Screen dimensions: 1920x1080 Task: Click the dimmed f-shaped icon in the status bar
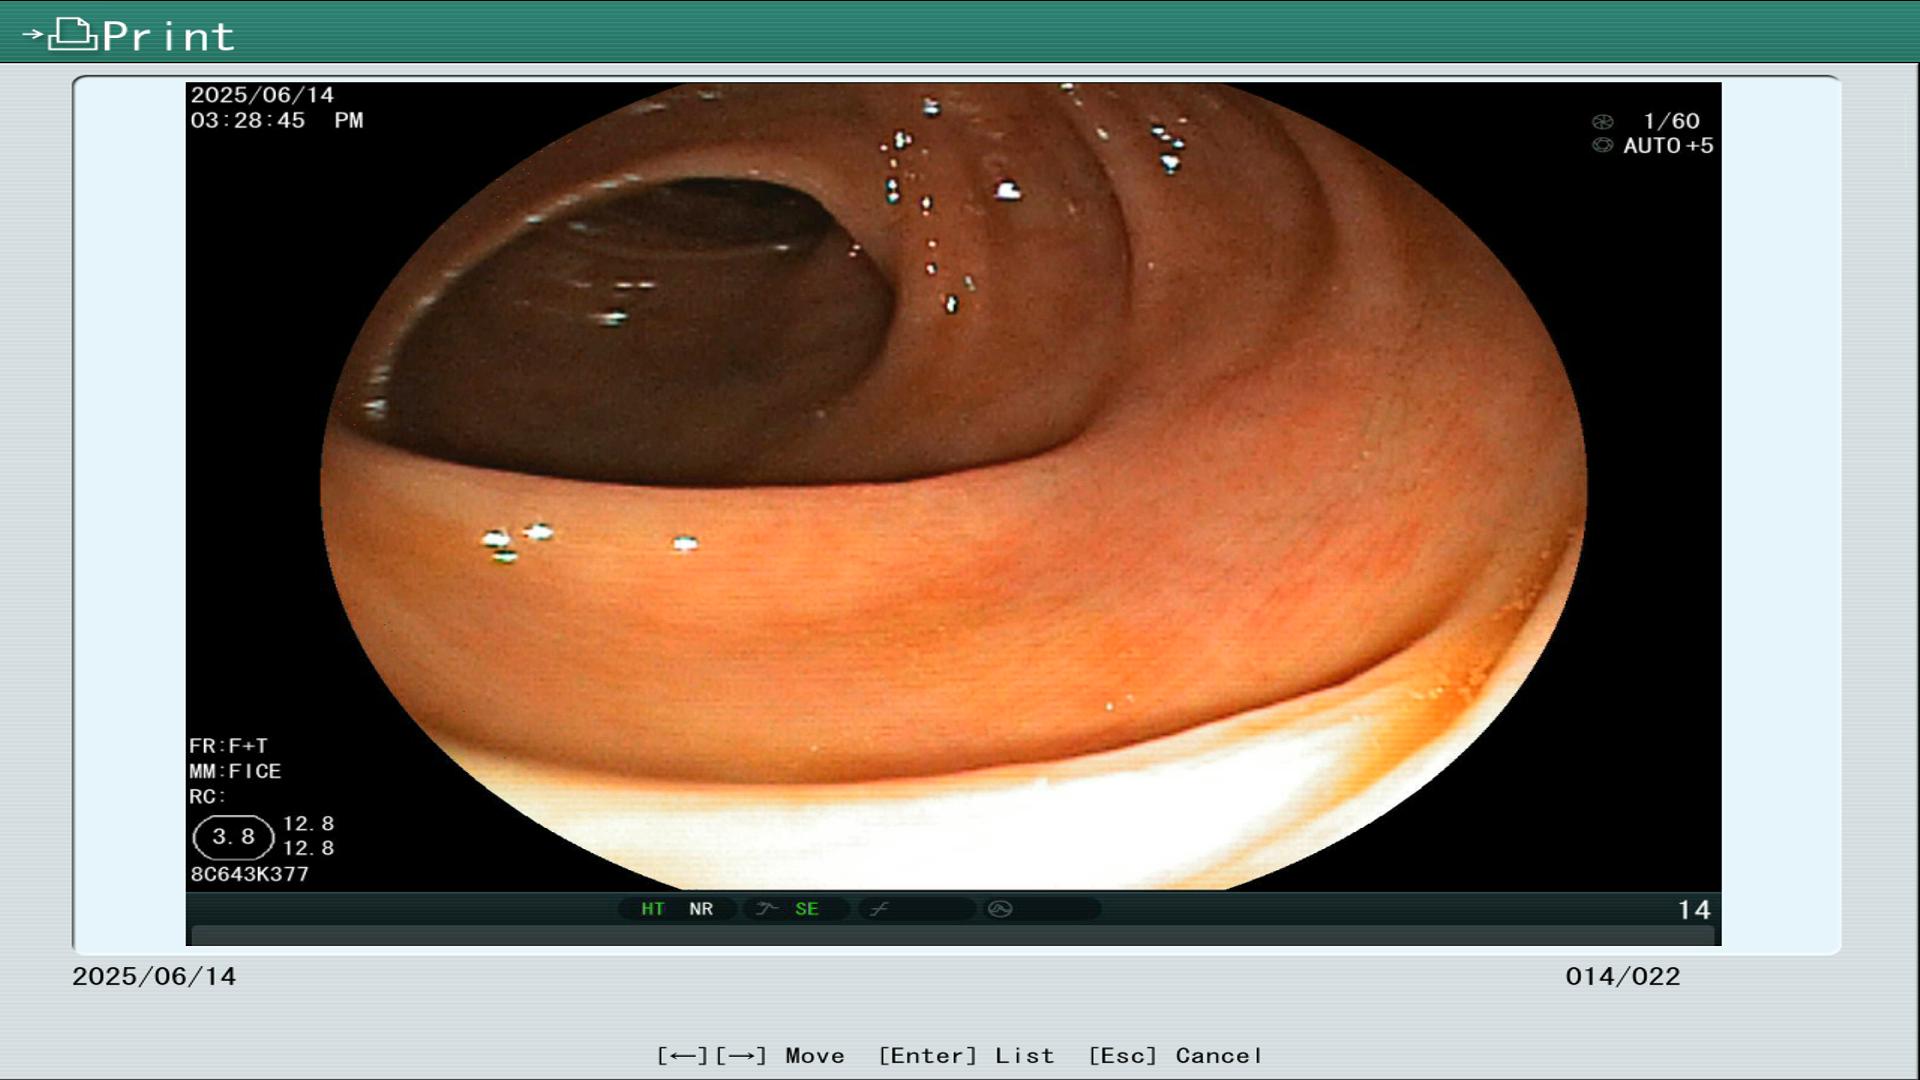tap(879, 909)
